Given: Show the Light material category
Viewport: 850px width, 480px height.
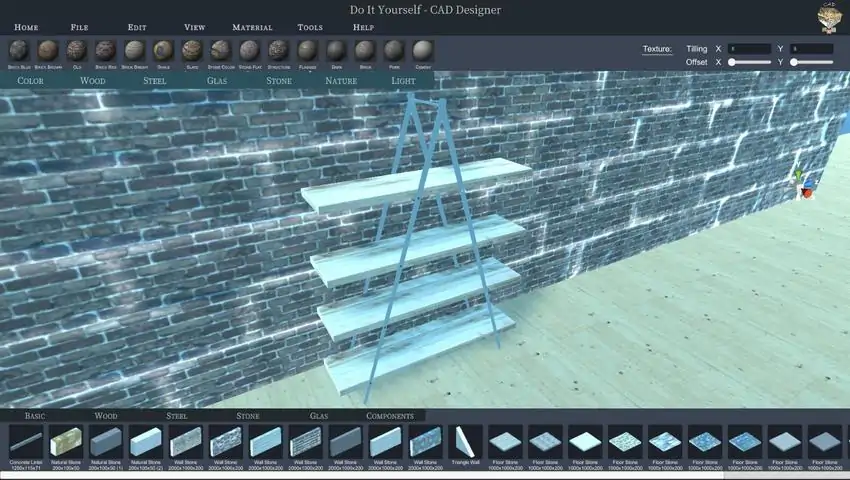Looking at the screenshot, I should tap(403, 80).
